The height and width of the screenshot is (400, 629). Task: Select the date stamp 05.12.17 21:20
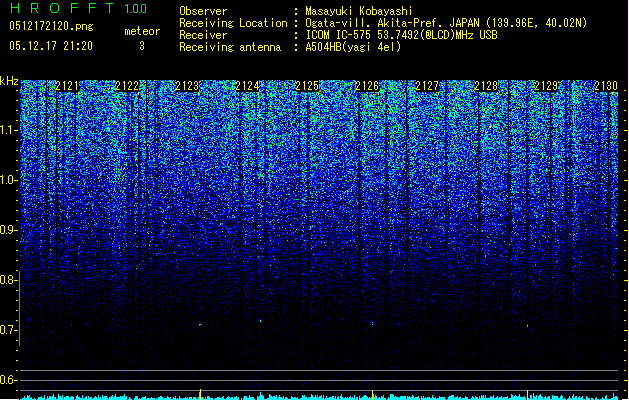pyautogui.click(x=51, y=46)
